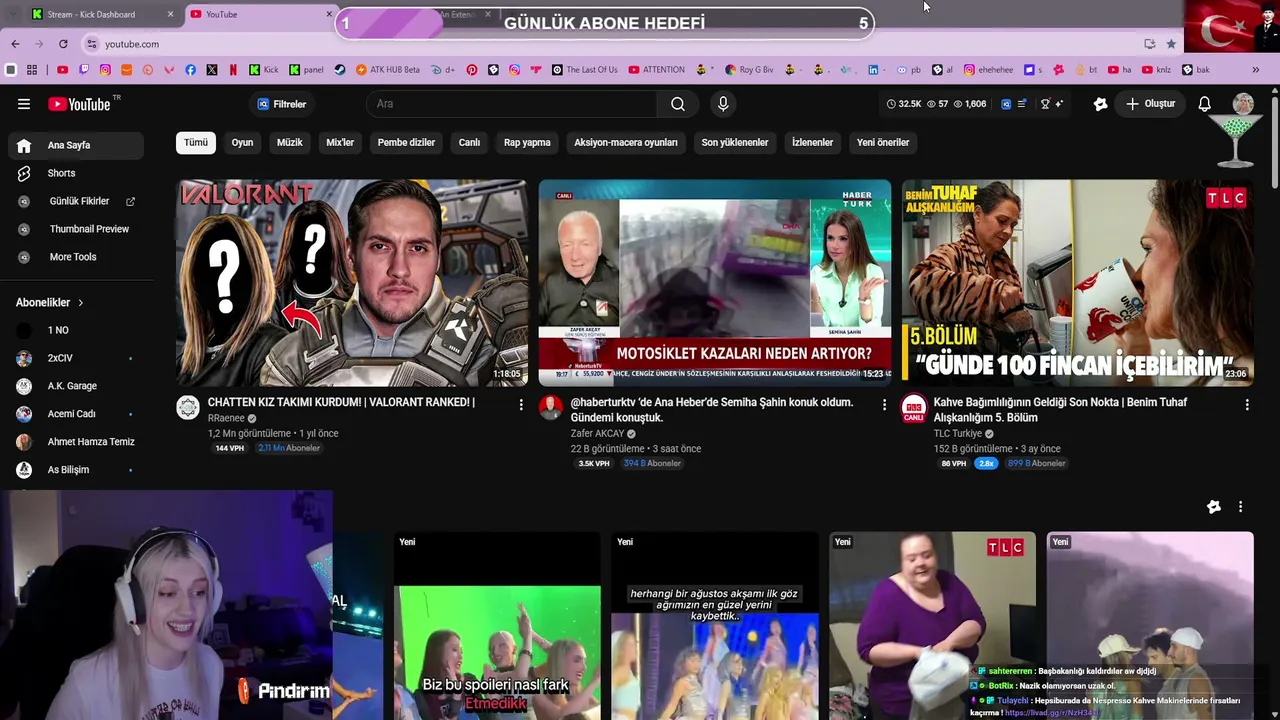Viewport: 1280px width, 720px height.
Task: Select the Oyun filter chip
Action: [x=243, y=142]
